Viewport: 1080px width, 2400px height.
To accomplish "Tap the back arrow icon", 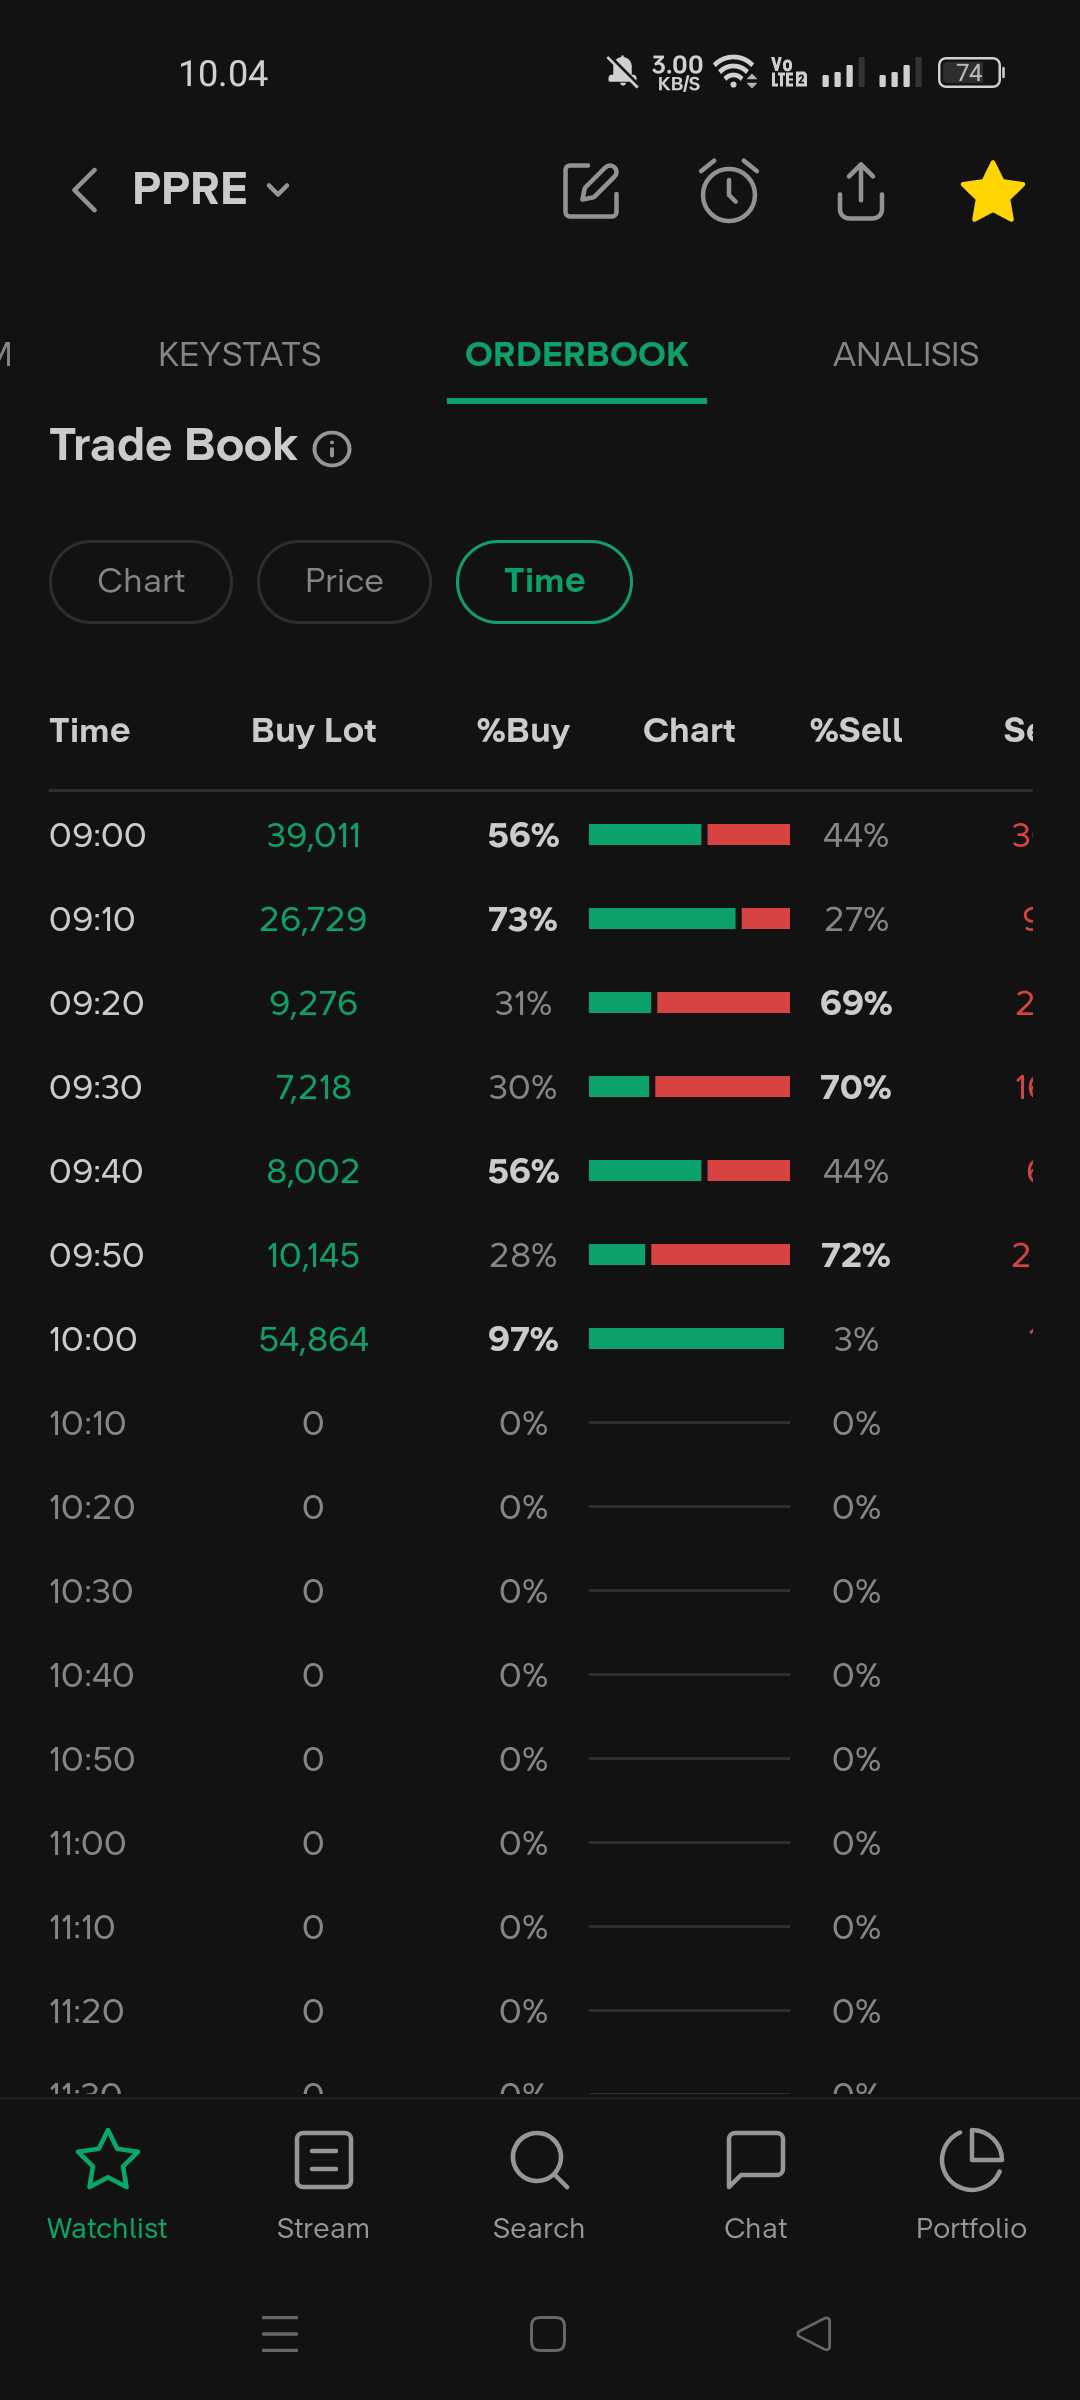I will point(85,190).
